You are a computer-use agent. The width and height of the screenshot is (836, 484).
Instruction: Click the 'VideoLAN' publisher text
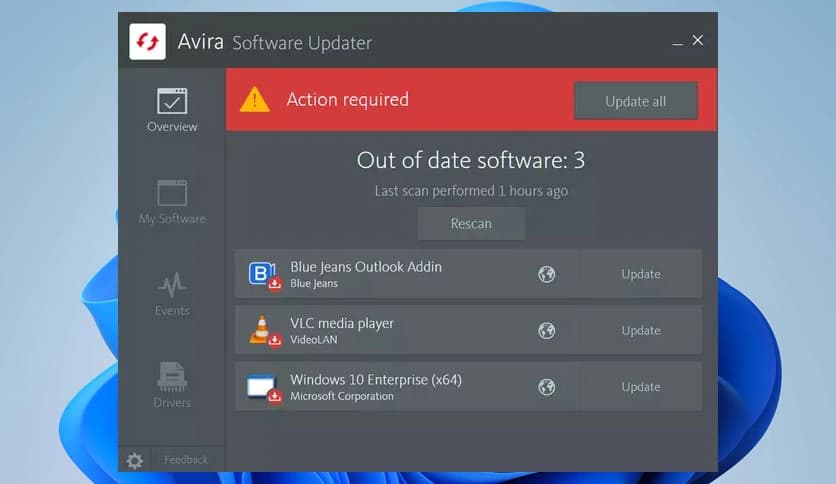click(x=314, y=340)
